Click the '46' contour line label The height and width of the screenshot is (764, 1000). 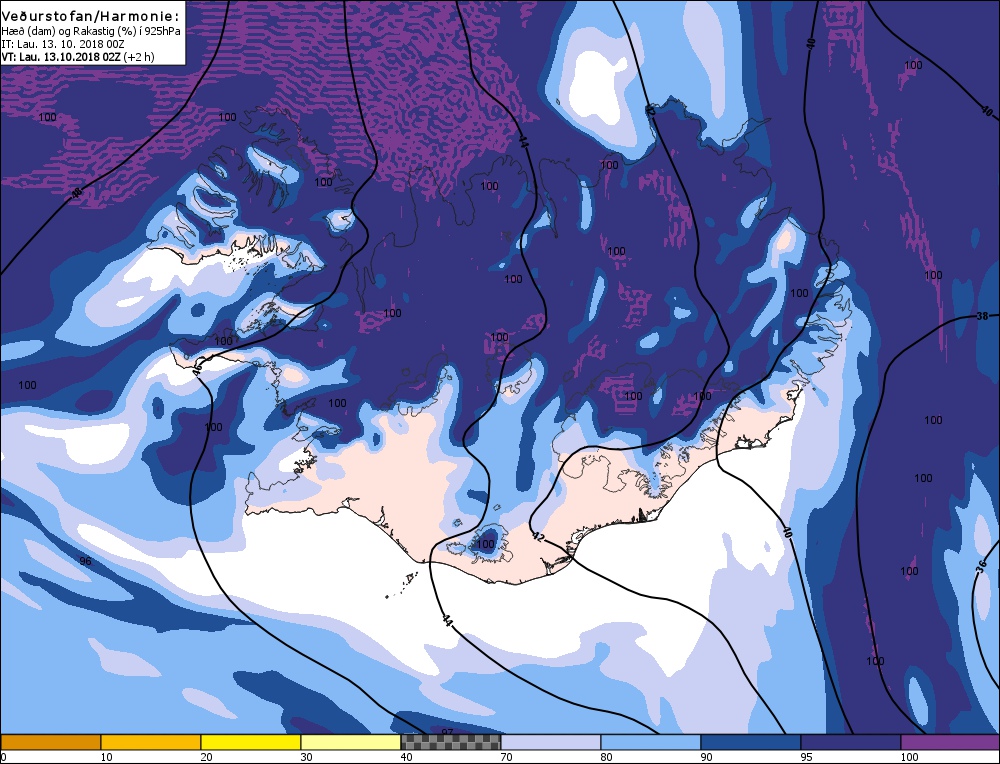[x=197, y=368]
